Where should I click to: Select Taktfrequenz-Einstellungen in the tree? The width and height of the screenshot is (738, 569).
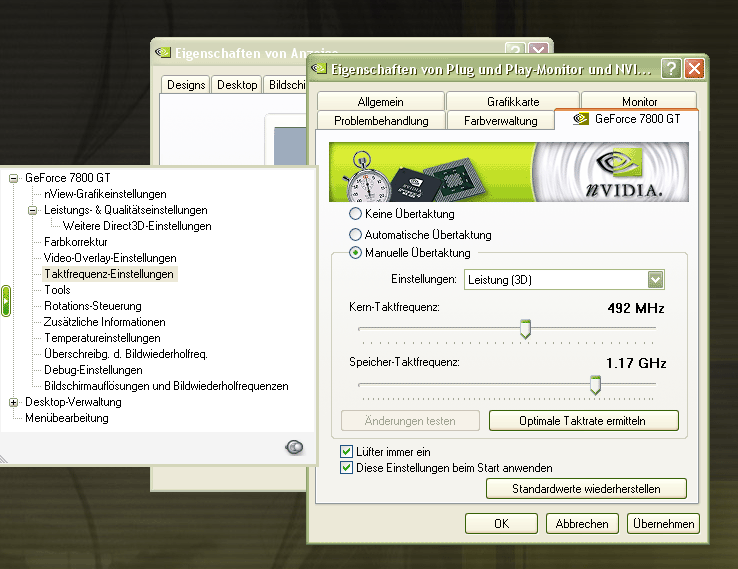pyautogui.click(x=109, y=274)
